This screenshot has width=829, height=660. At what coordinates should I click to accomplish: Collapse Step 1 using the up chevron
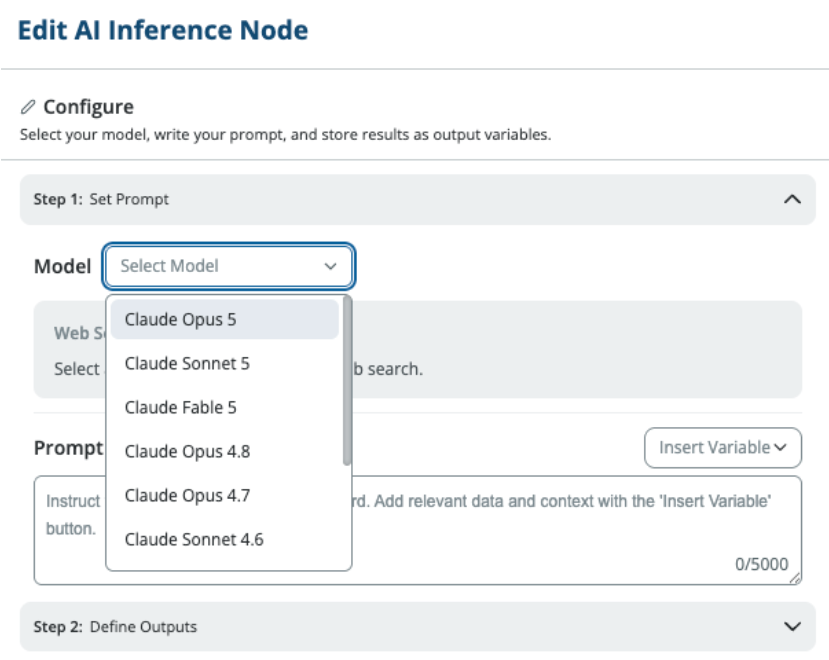point(791,199)
